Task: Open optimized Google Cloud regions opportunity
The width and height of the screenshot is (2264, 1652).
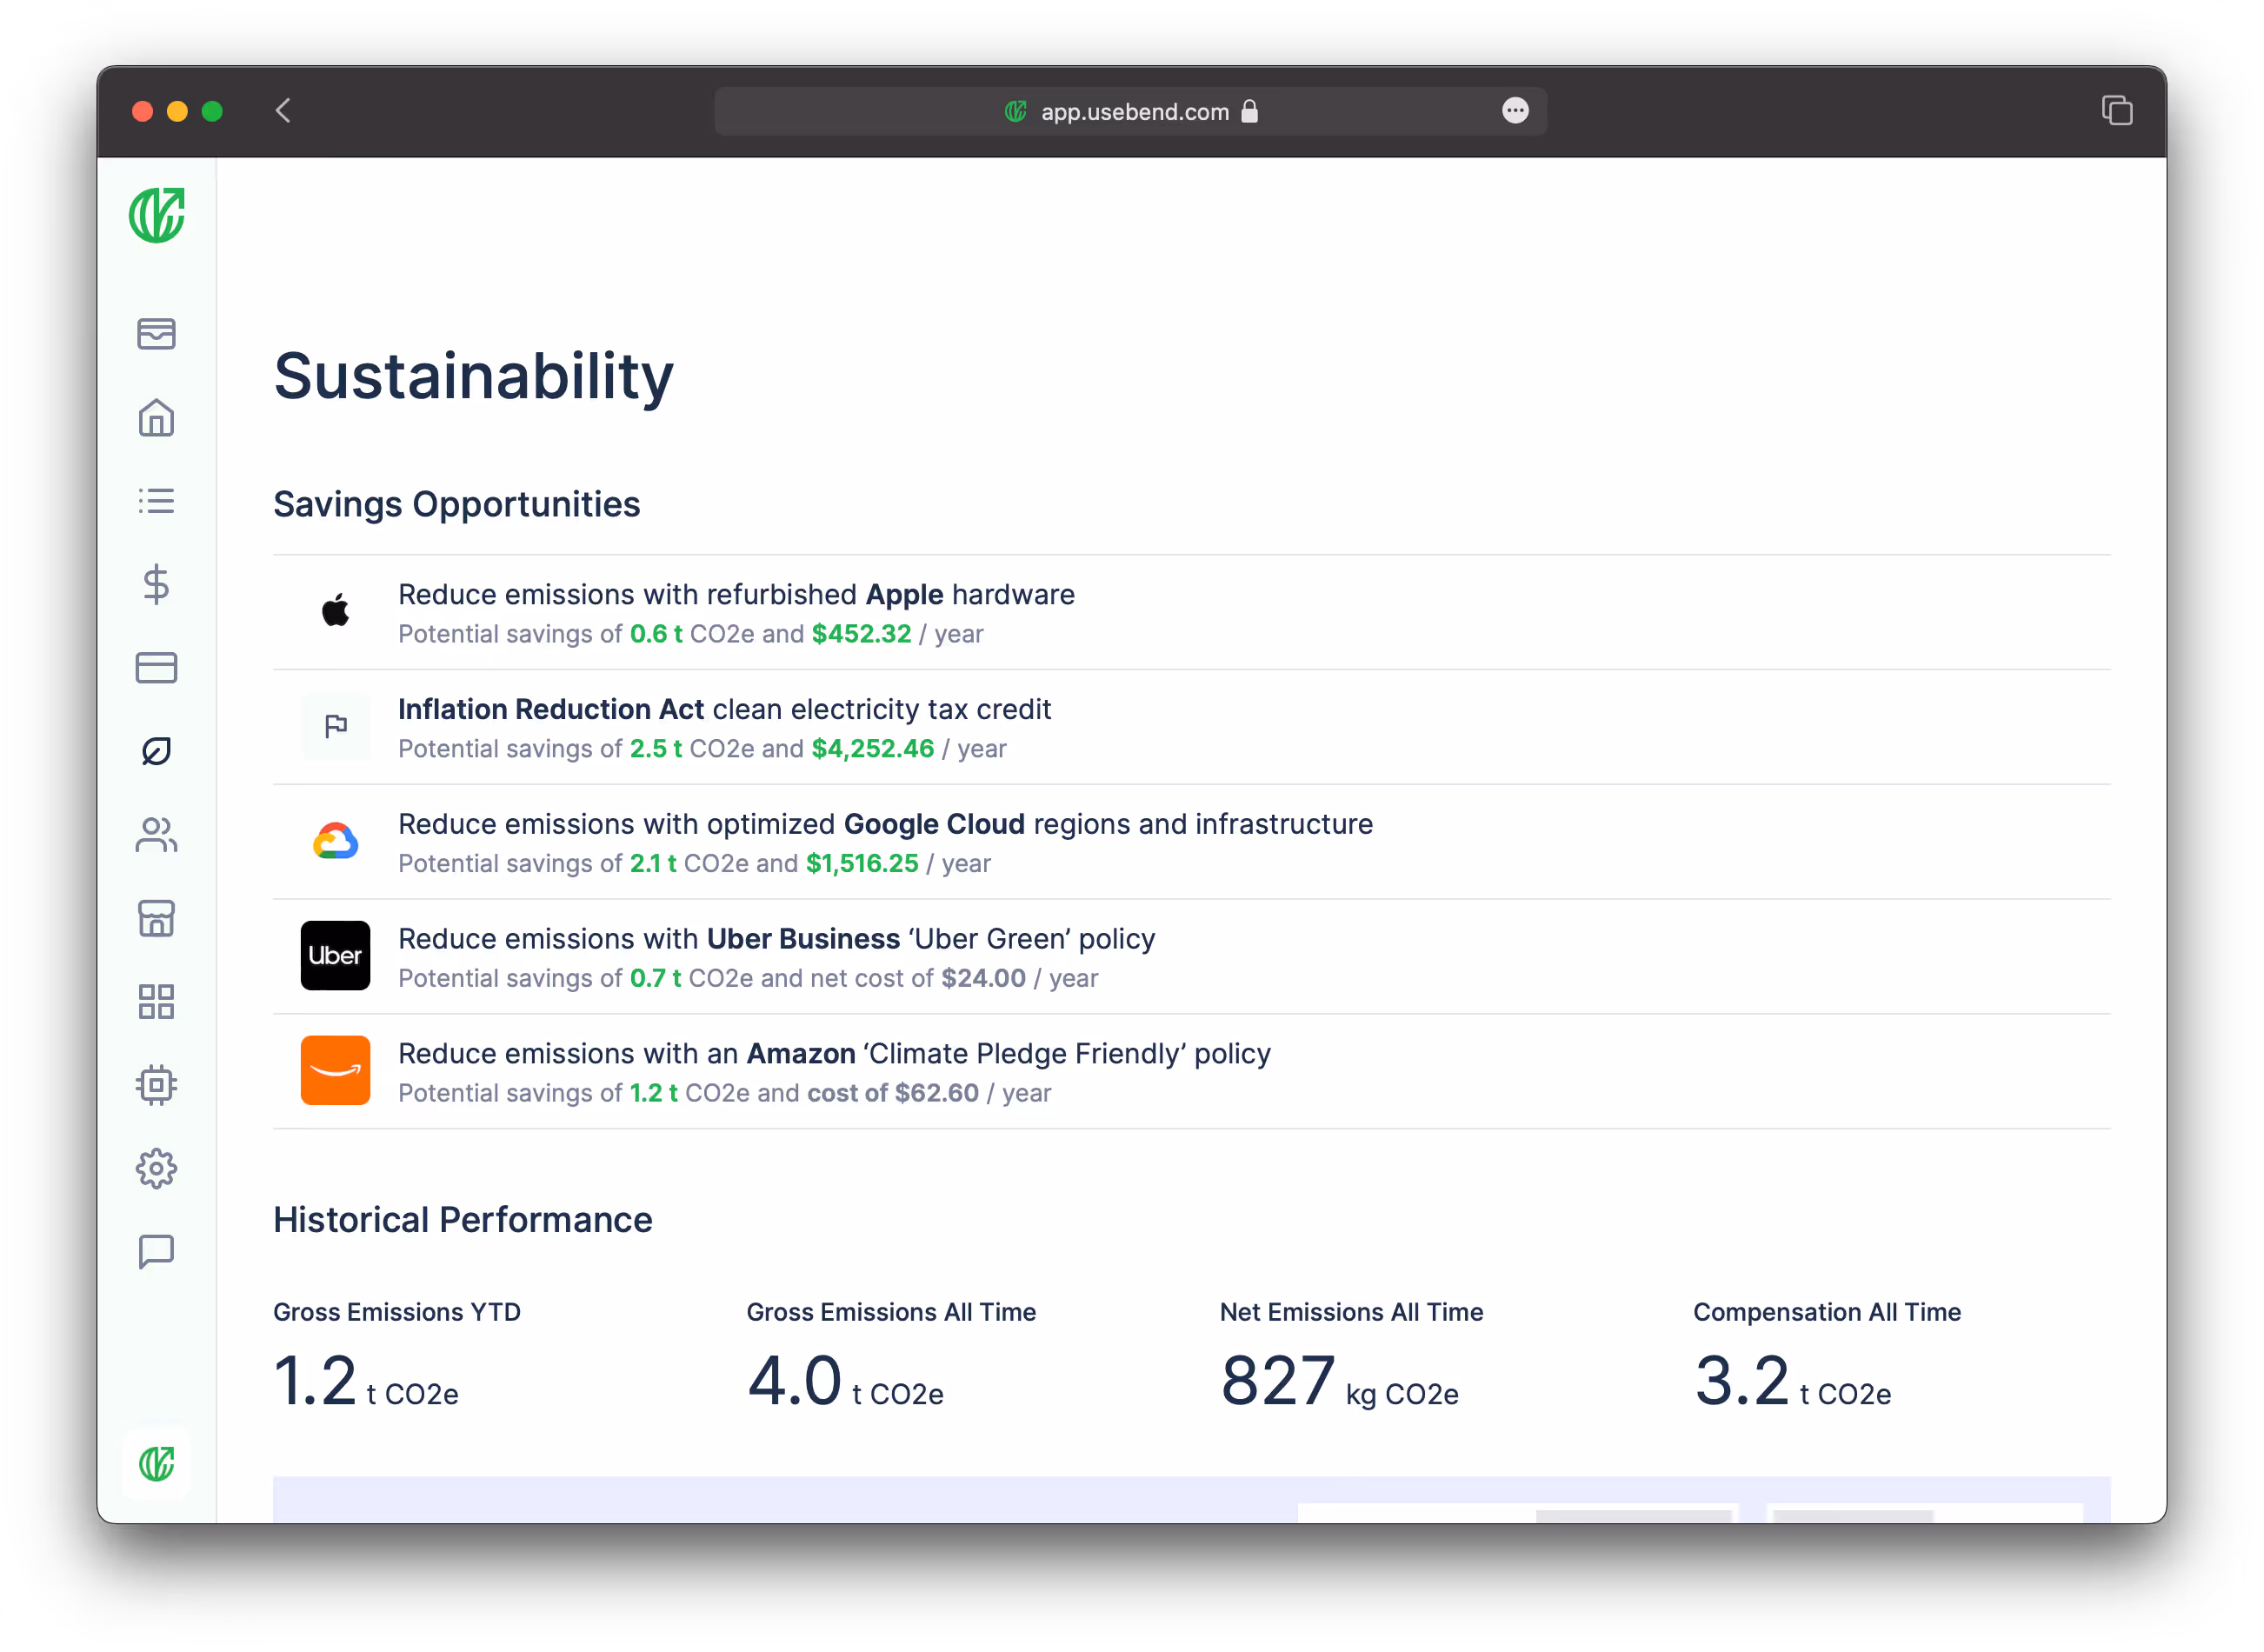Action: [1191, 842]
